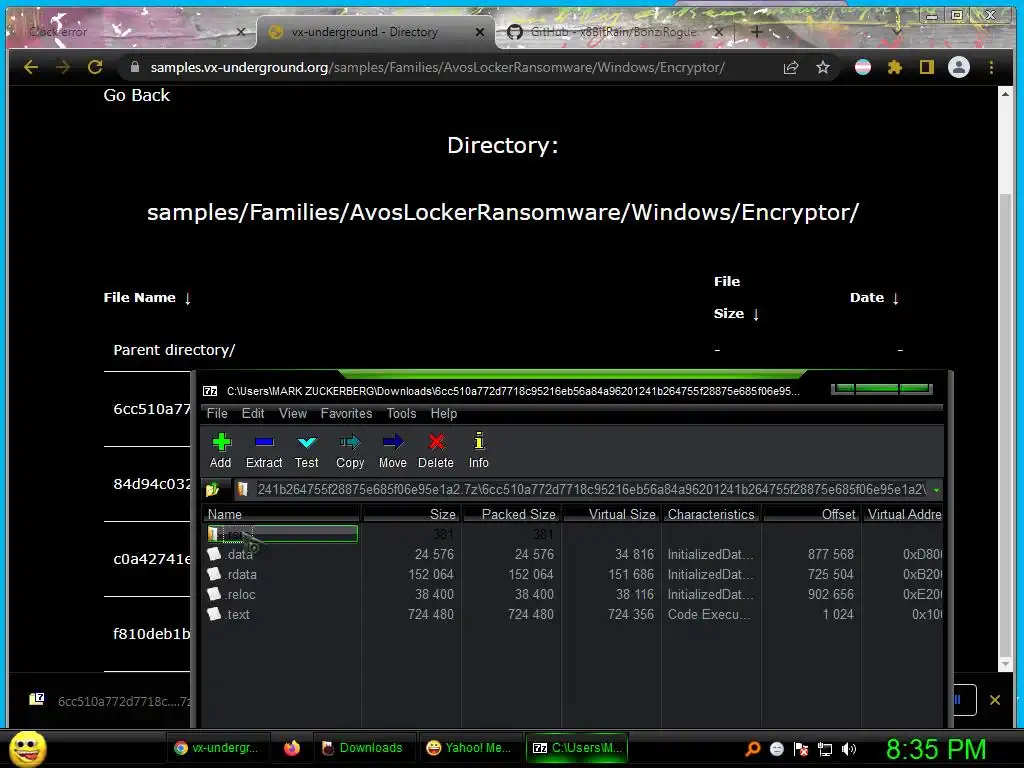The width and height of the screenshot is (1024, 768).
Task: Open the View menu in 7-Zip
Action: coord(293,413)
